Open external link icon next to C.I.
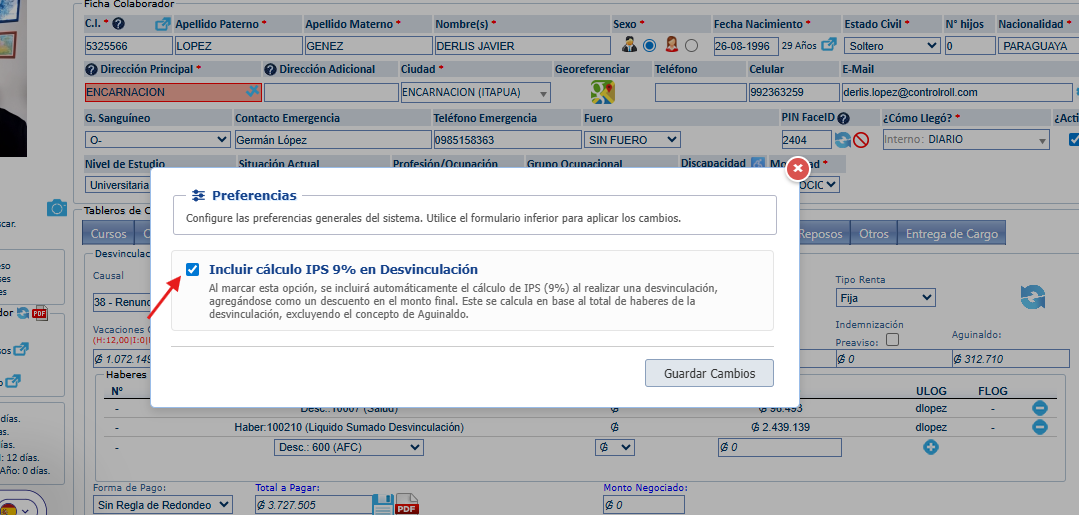This screenshot has height=515, width=1079. click(x=162, y=24)
